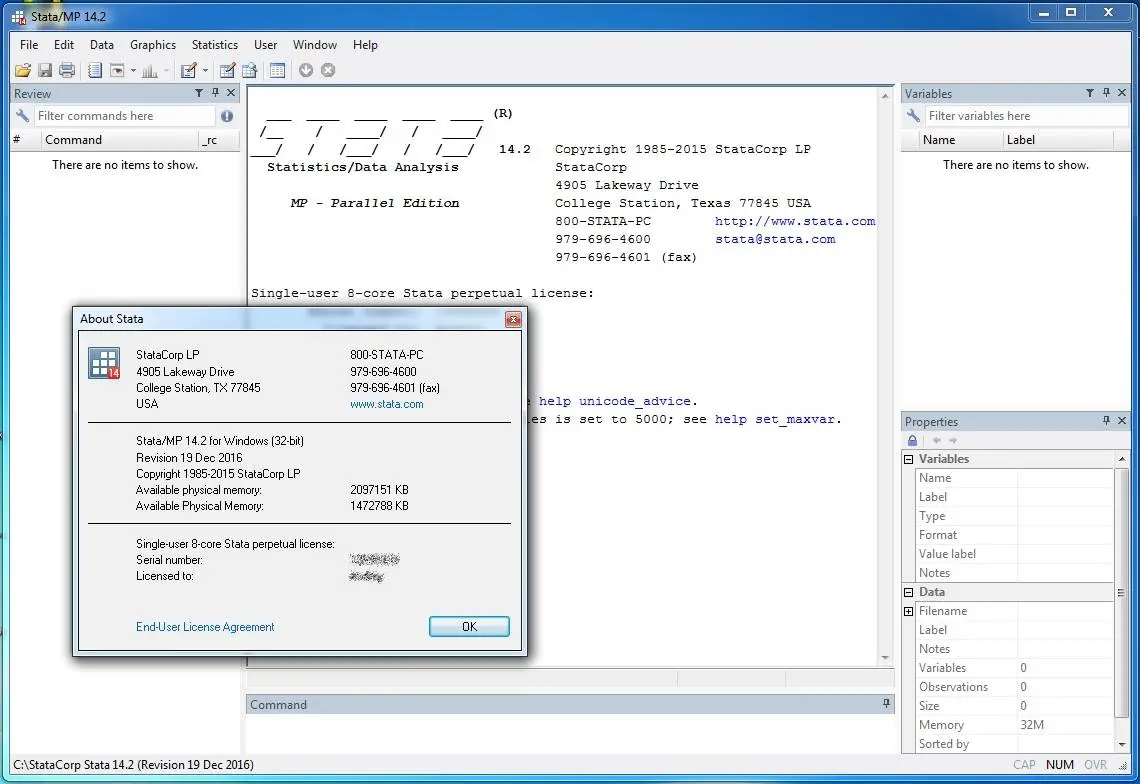Expand the Filename row in Properties

[x=908, y=611]
